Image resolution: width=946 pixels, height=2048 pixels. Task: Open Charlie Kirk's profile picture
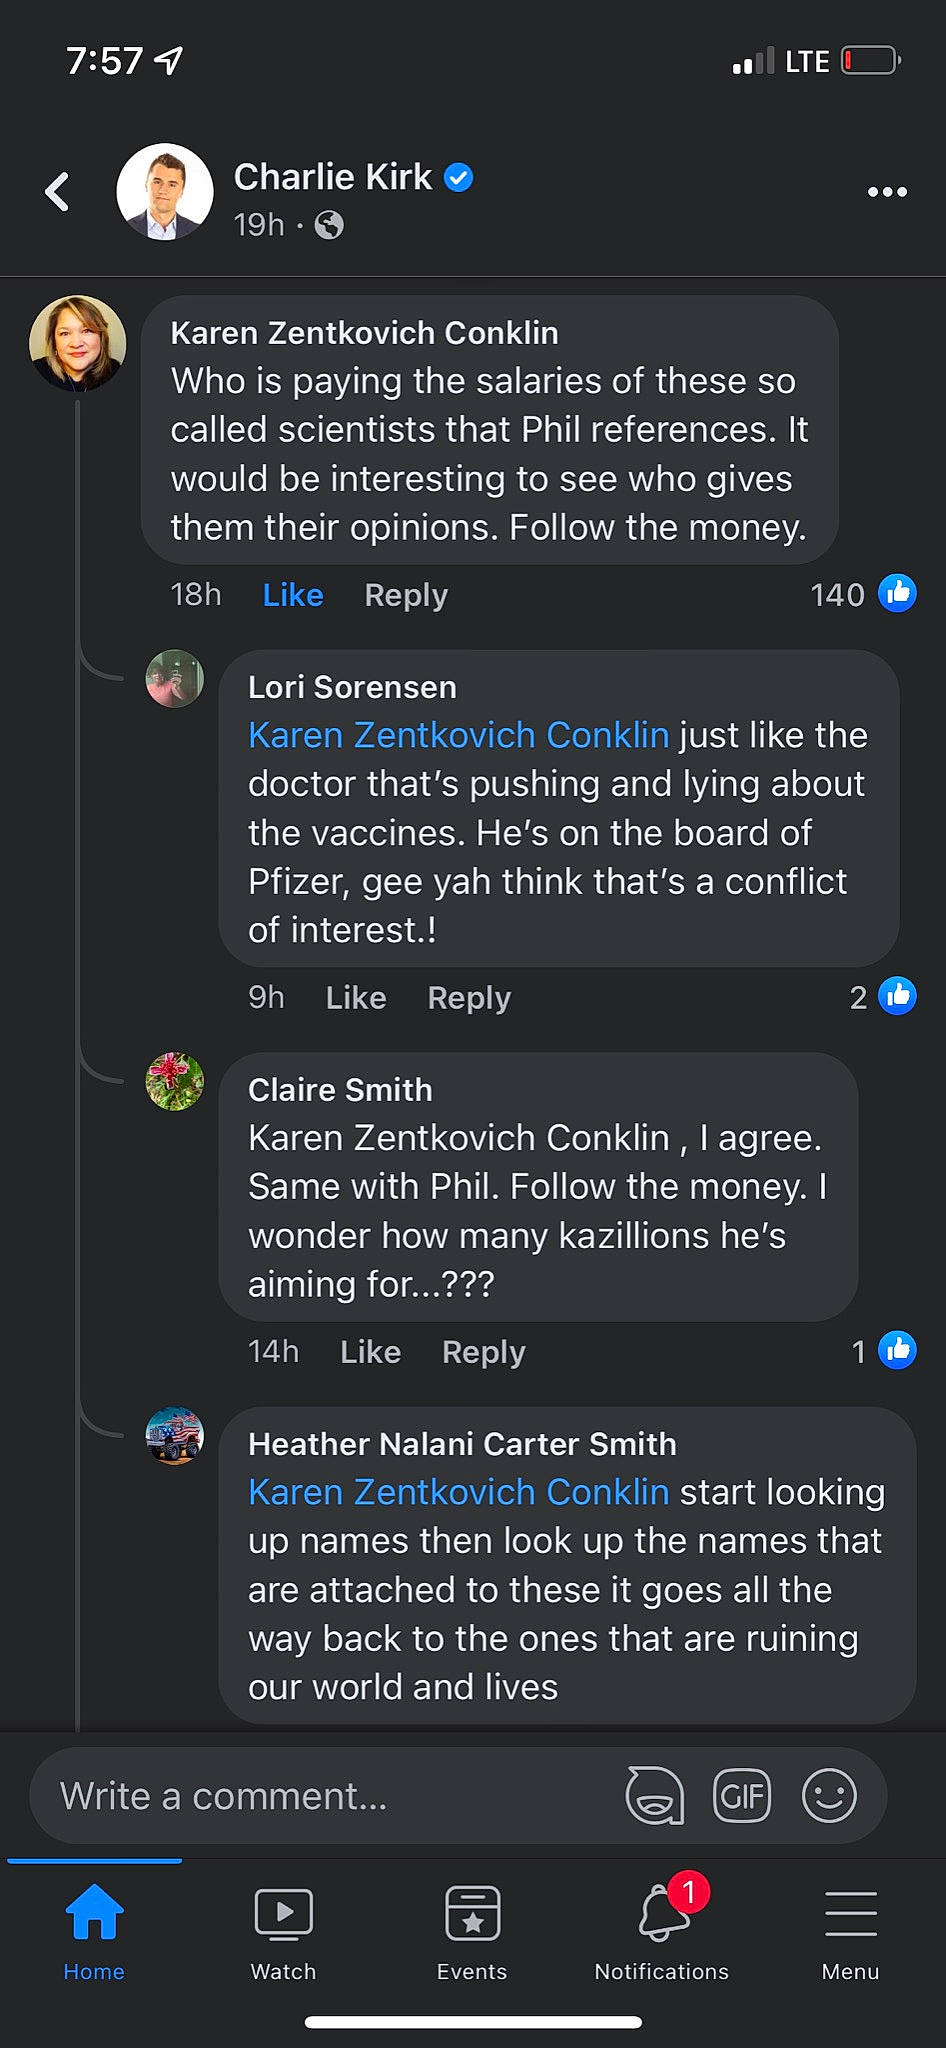pyautogui.click(x=165, y=192)
